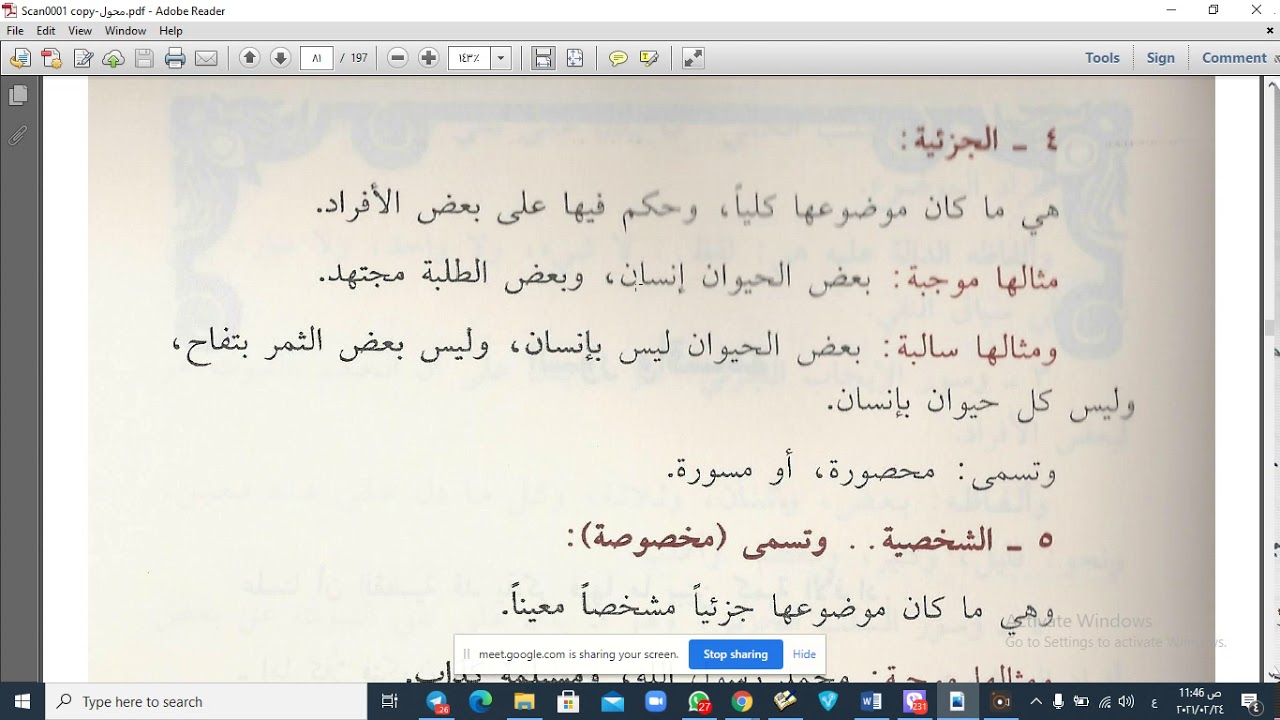Click the vertical scrollbar thumb

click(1270, 328)
